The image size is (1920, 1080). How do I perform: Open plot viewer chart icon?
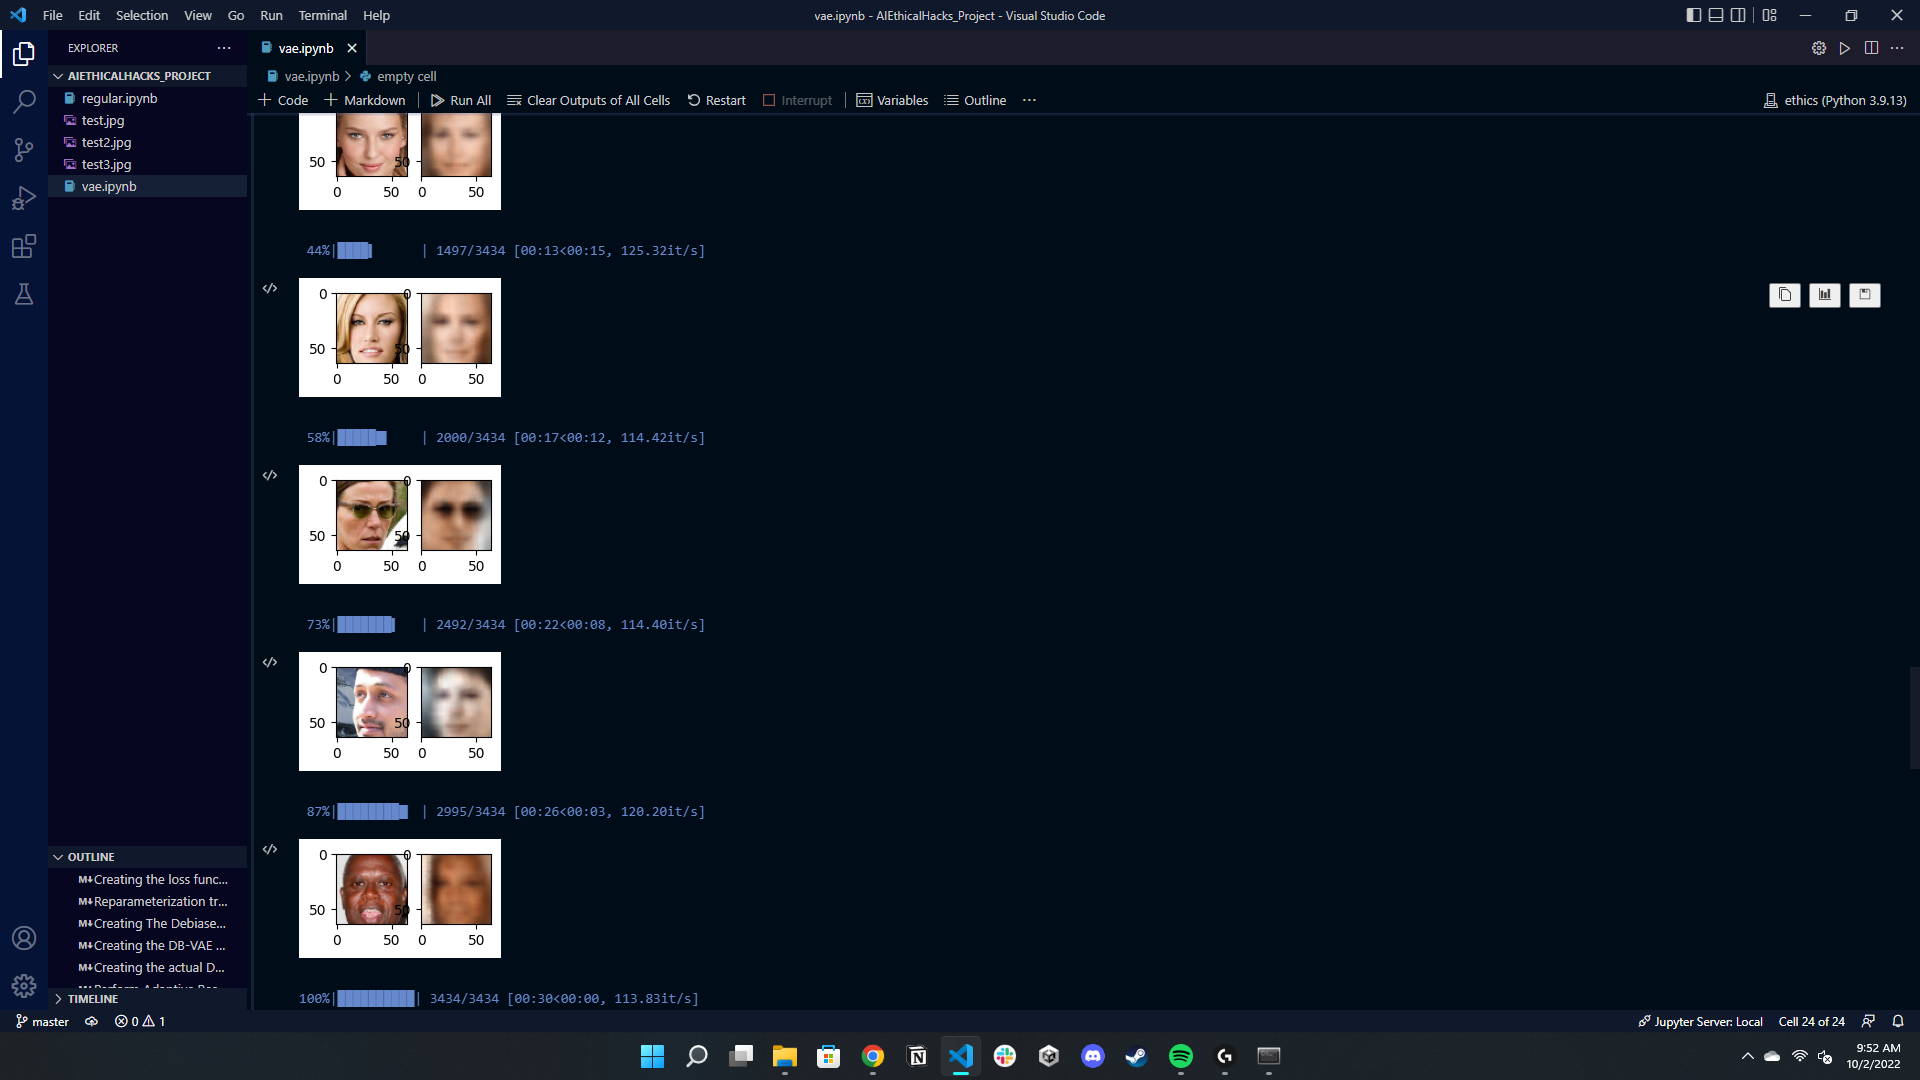point(1824,295)
